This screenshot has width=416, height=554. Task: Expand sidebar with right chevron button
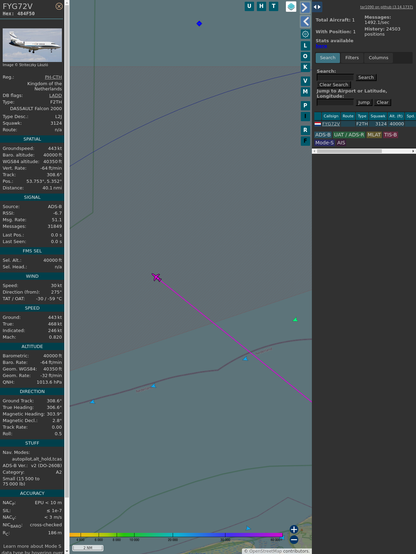pos(305,7)
